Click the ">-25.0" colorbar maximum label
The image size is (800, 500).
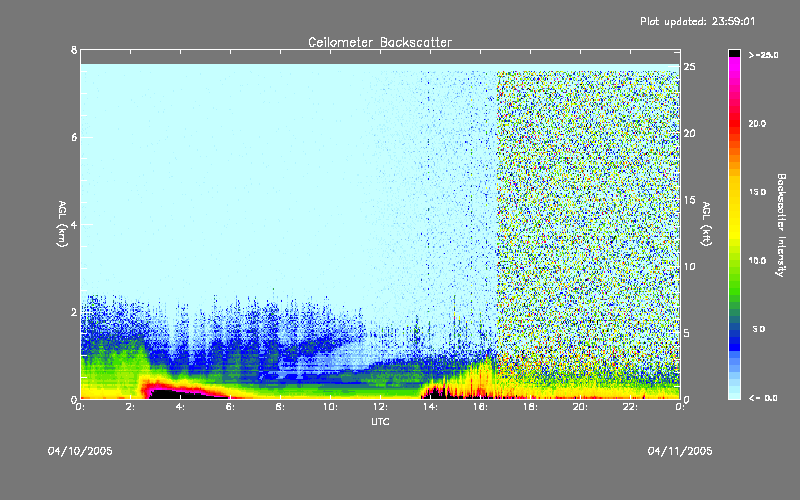click(763, 55)
